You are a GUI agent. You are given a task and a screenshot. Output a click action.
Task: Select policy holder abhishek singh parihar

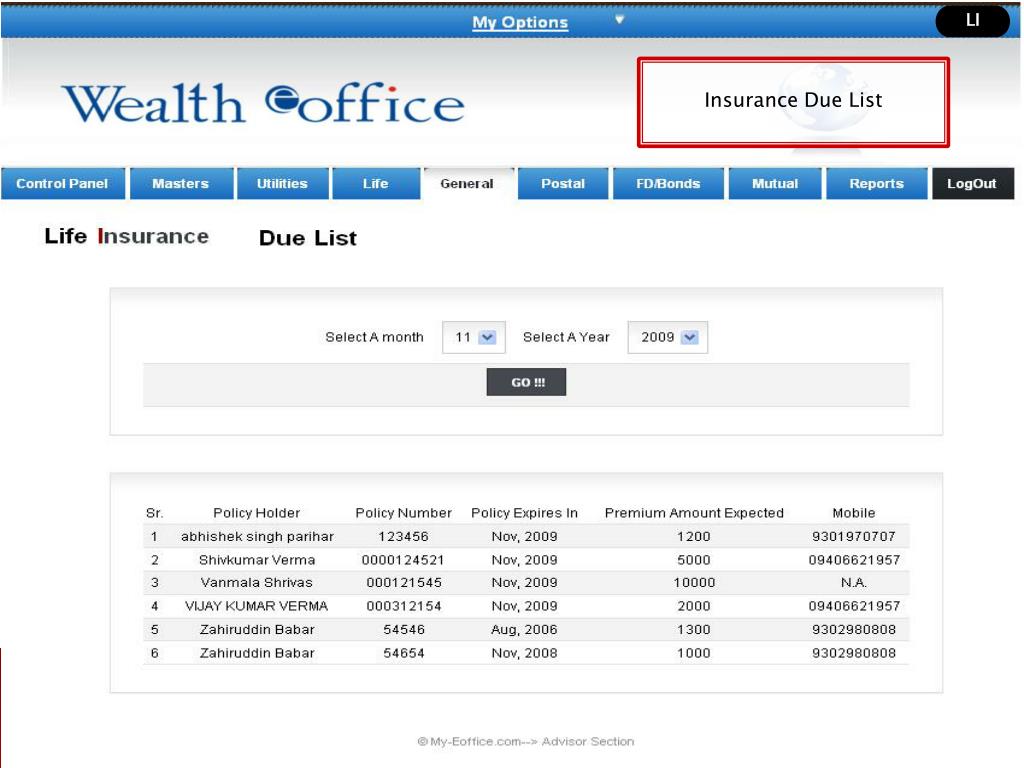click(257, 536)
